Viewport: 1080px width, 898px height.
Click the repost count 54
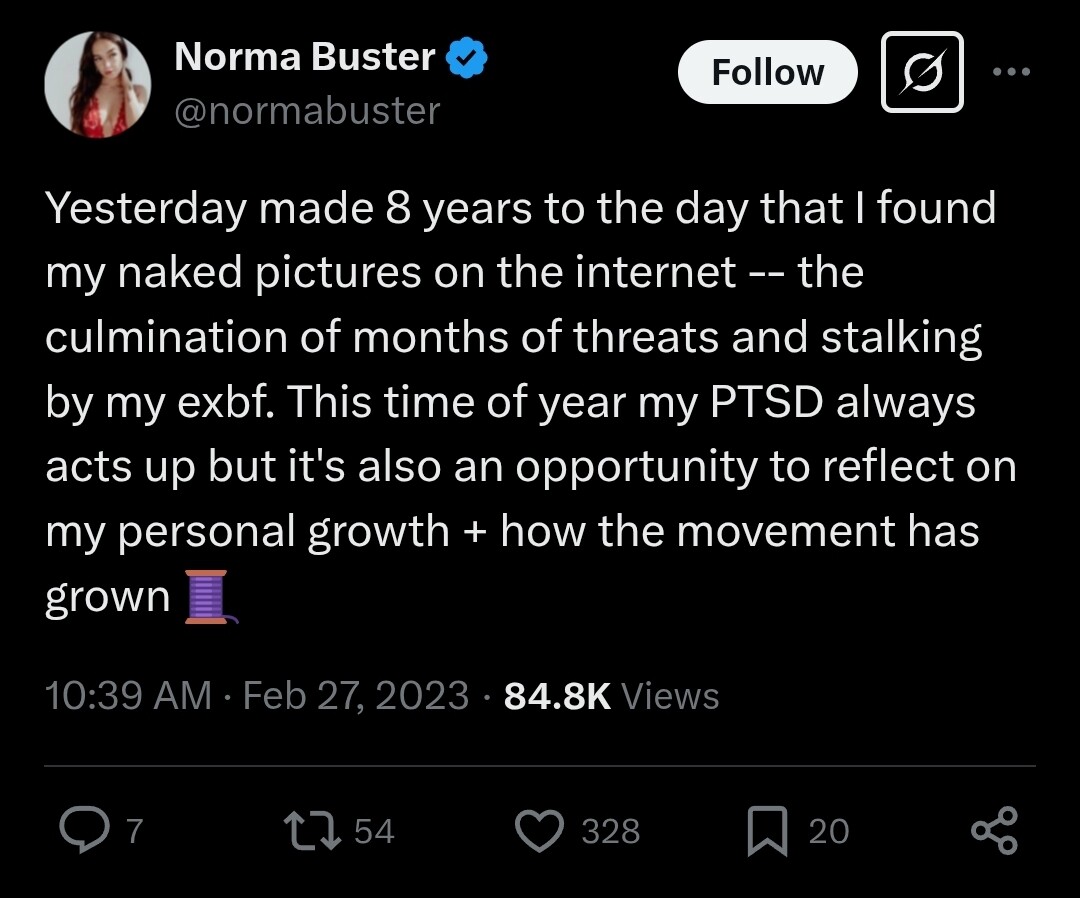pos(374,831)
